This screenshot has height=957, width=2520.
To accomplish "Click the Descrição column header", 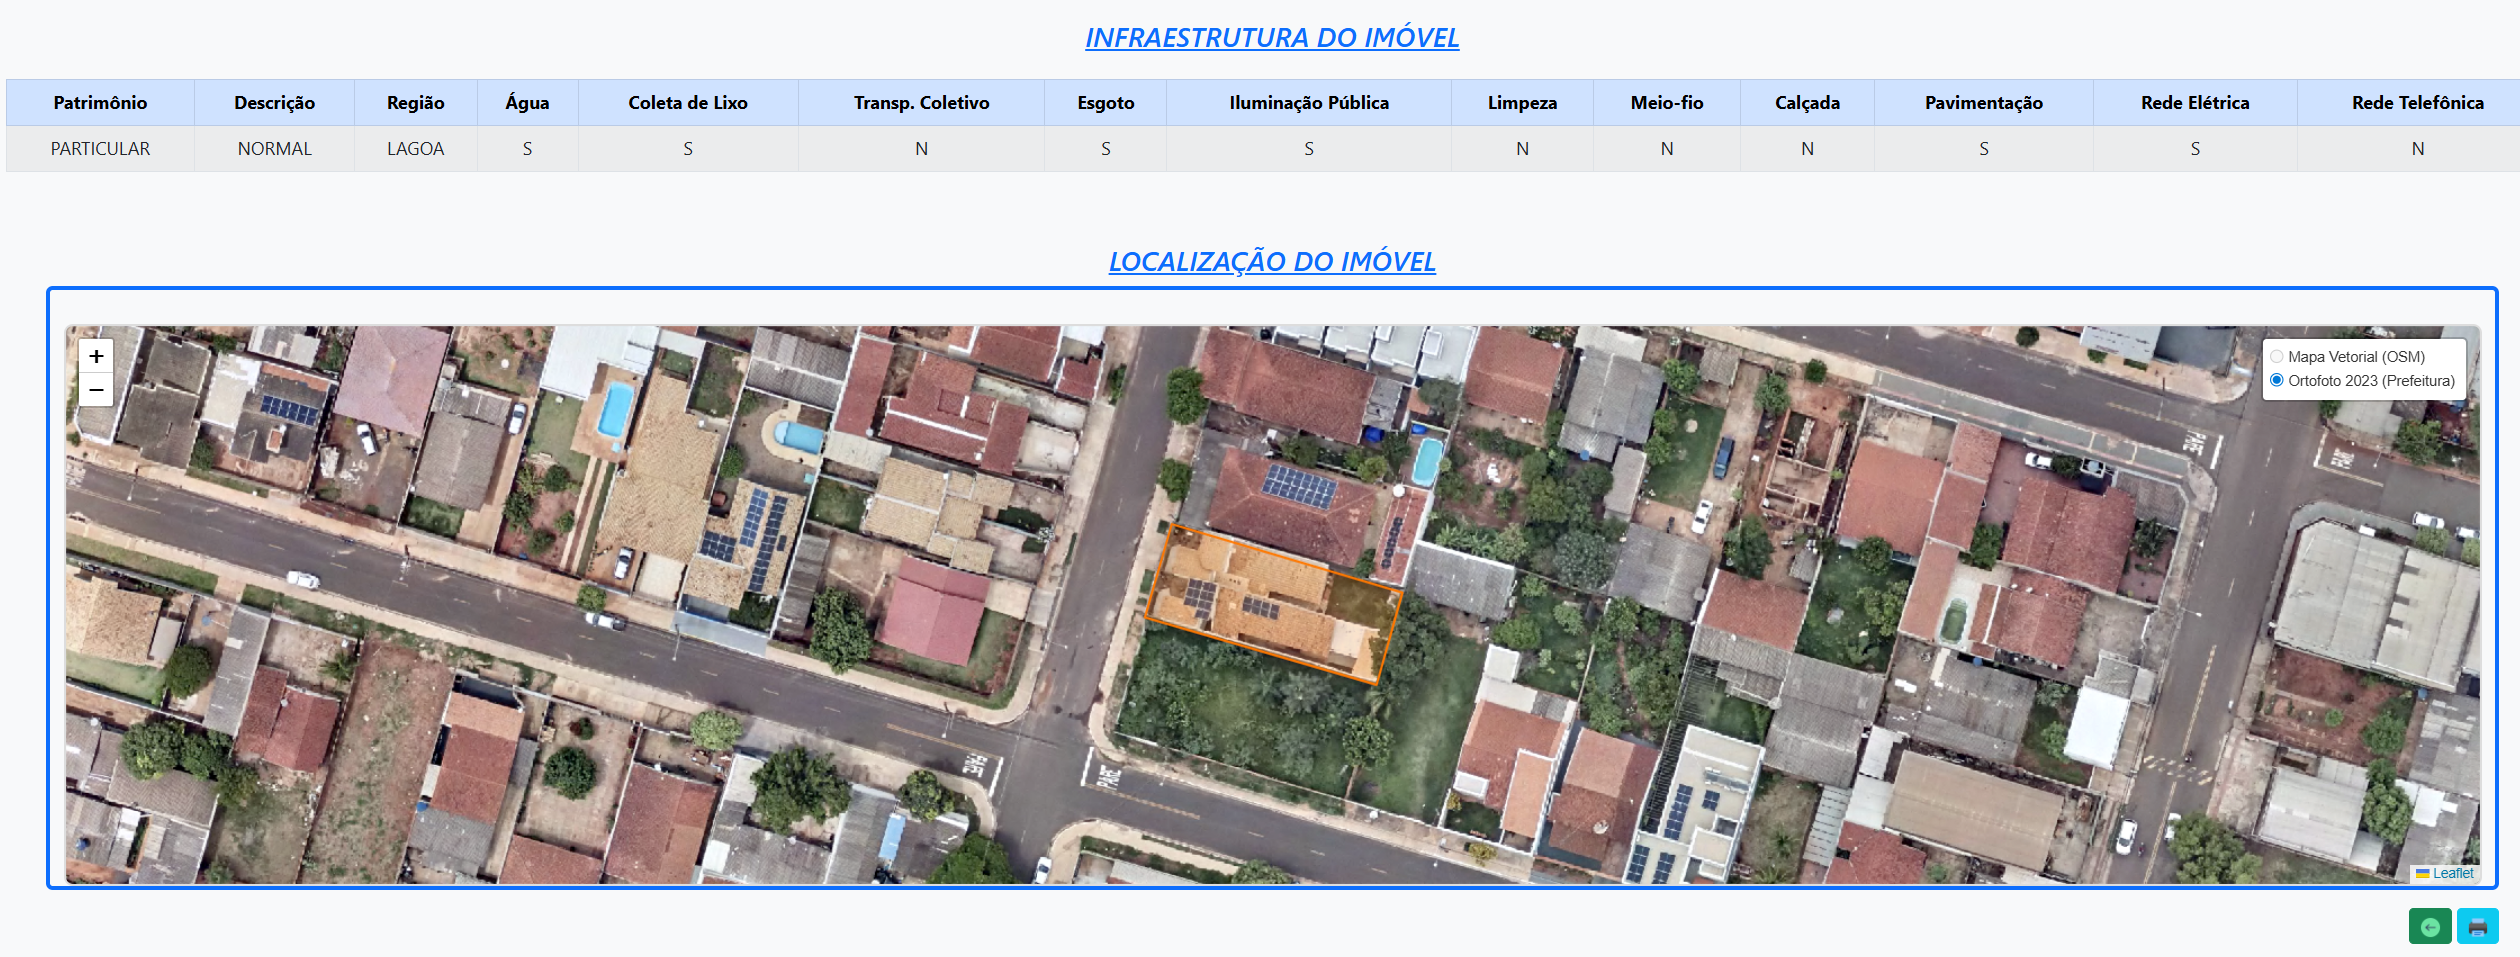I will tap(274, 103).
